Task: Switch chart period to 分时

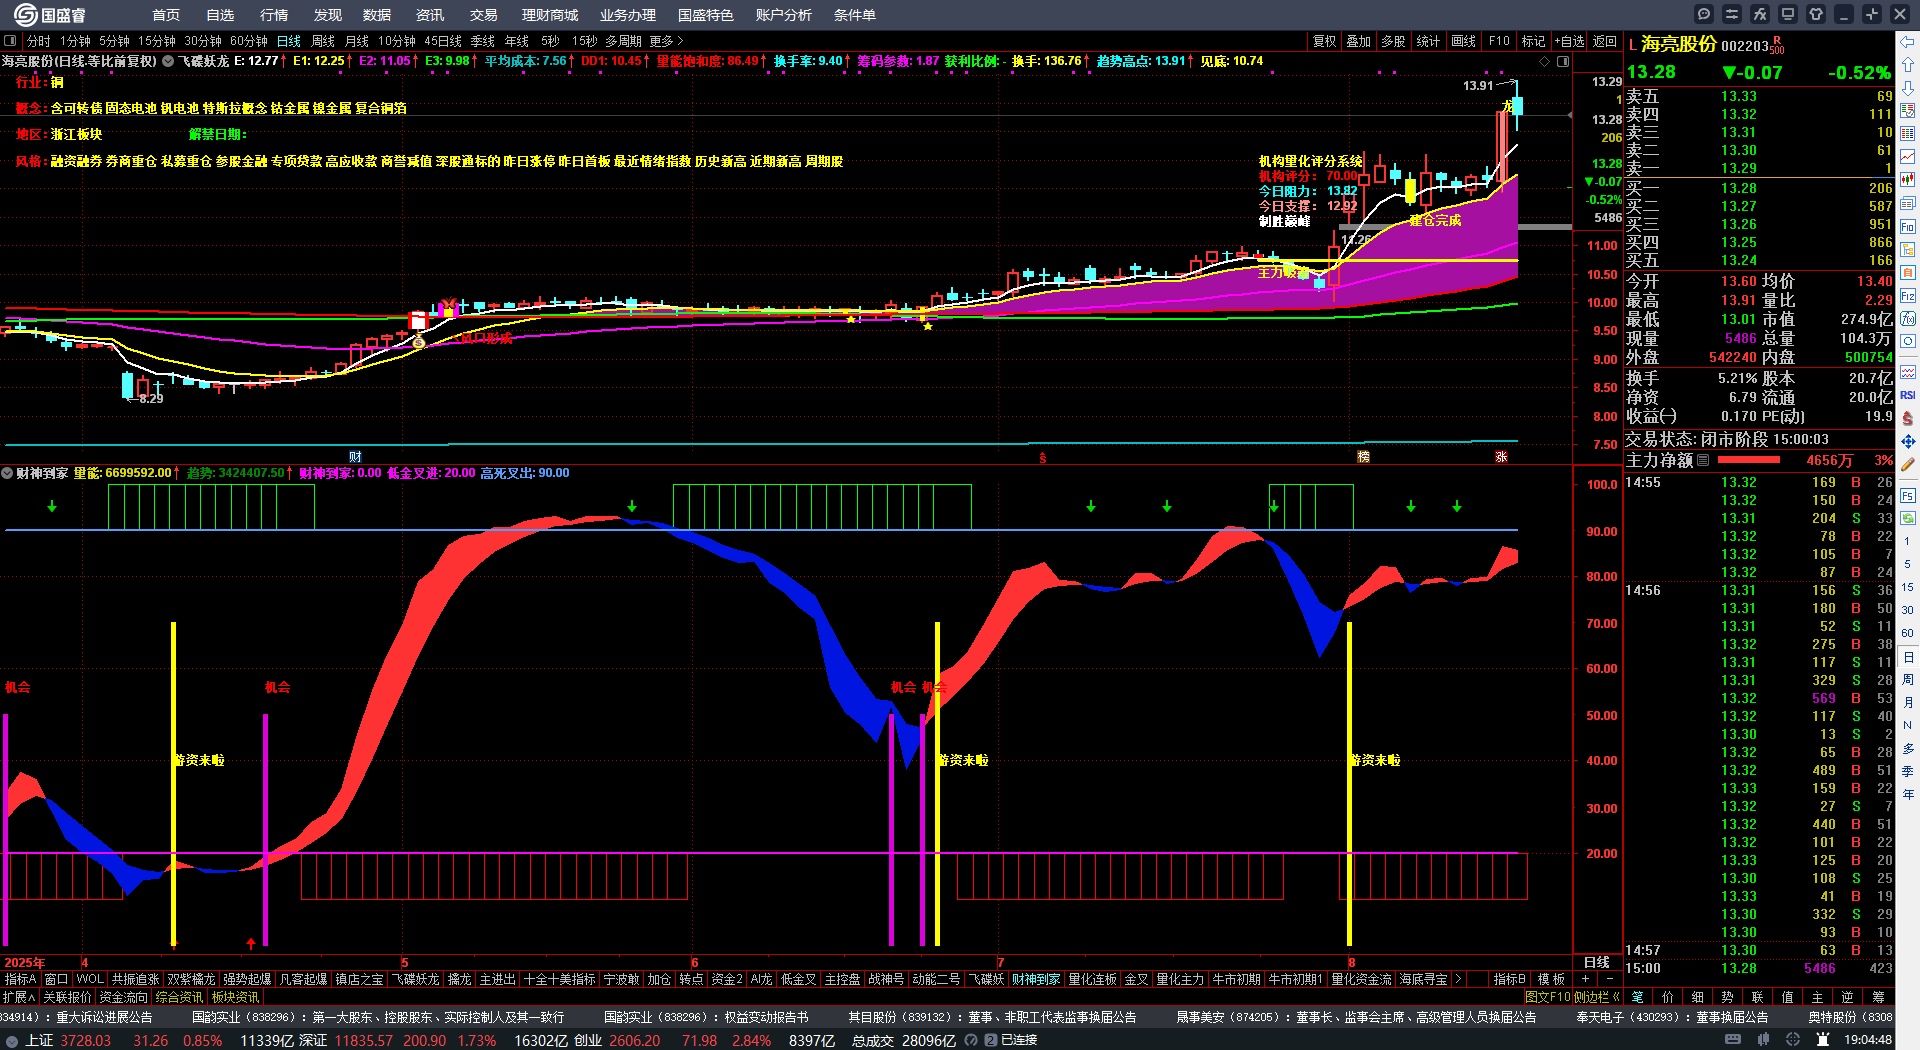Action: click(39, 41)
